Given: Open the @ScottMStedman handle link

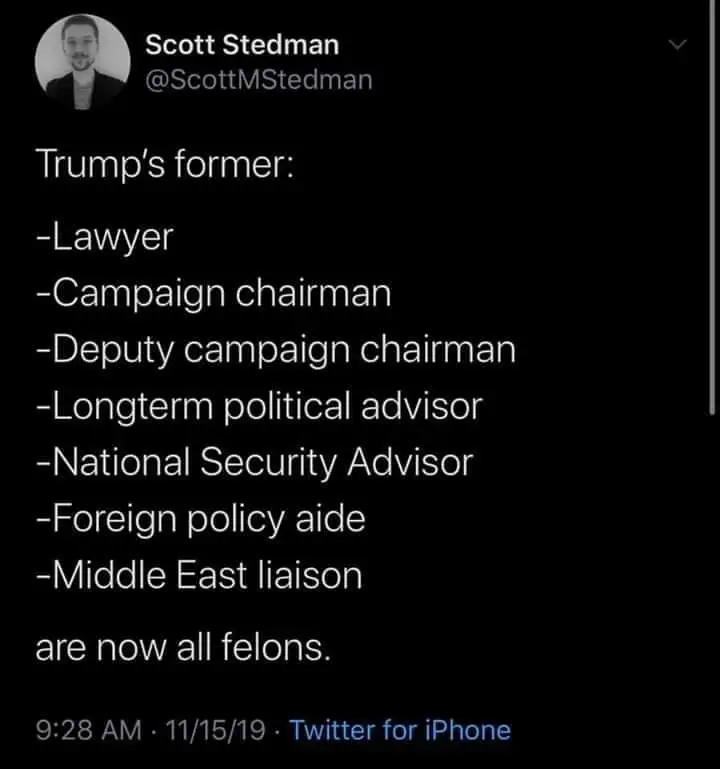Looking at the screenshot, I should click(259, 79).
